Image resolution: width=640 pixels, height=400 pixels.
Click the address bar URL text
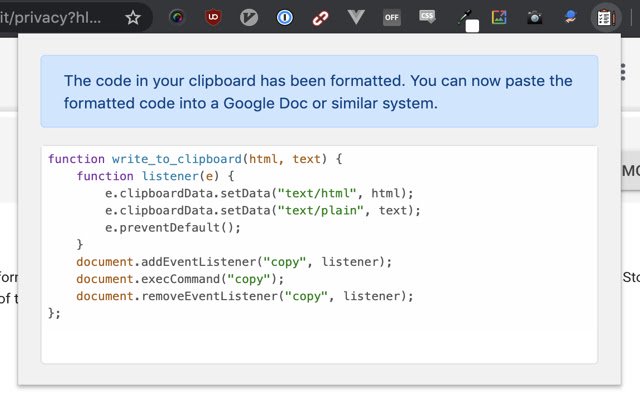tap(50, 18)
